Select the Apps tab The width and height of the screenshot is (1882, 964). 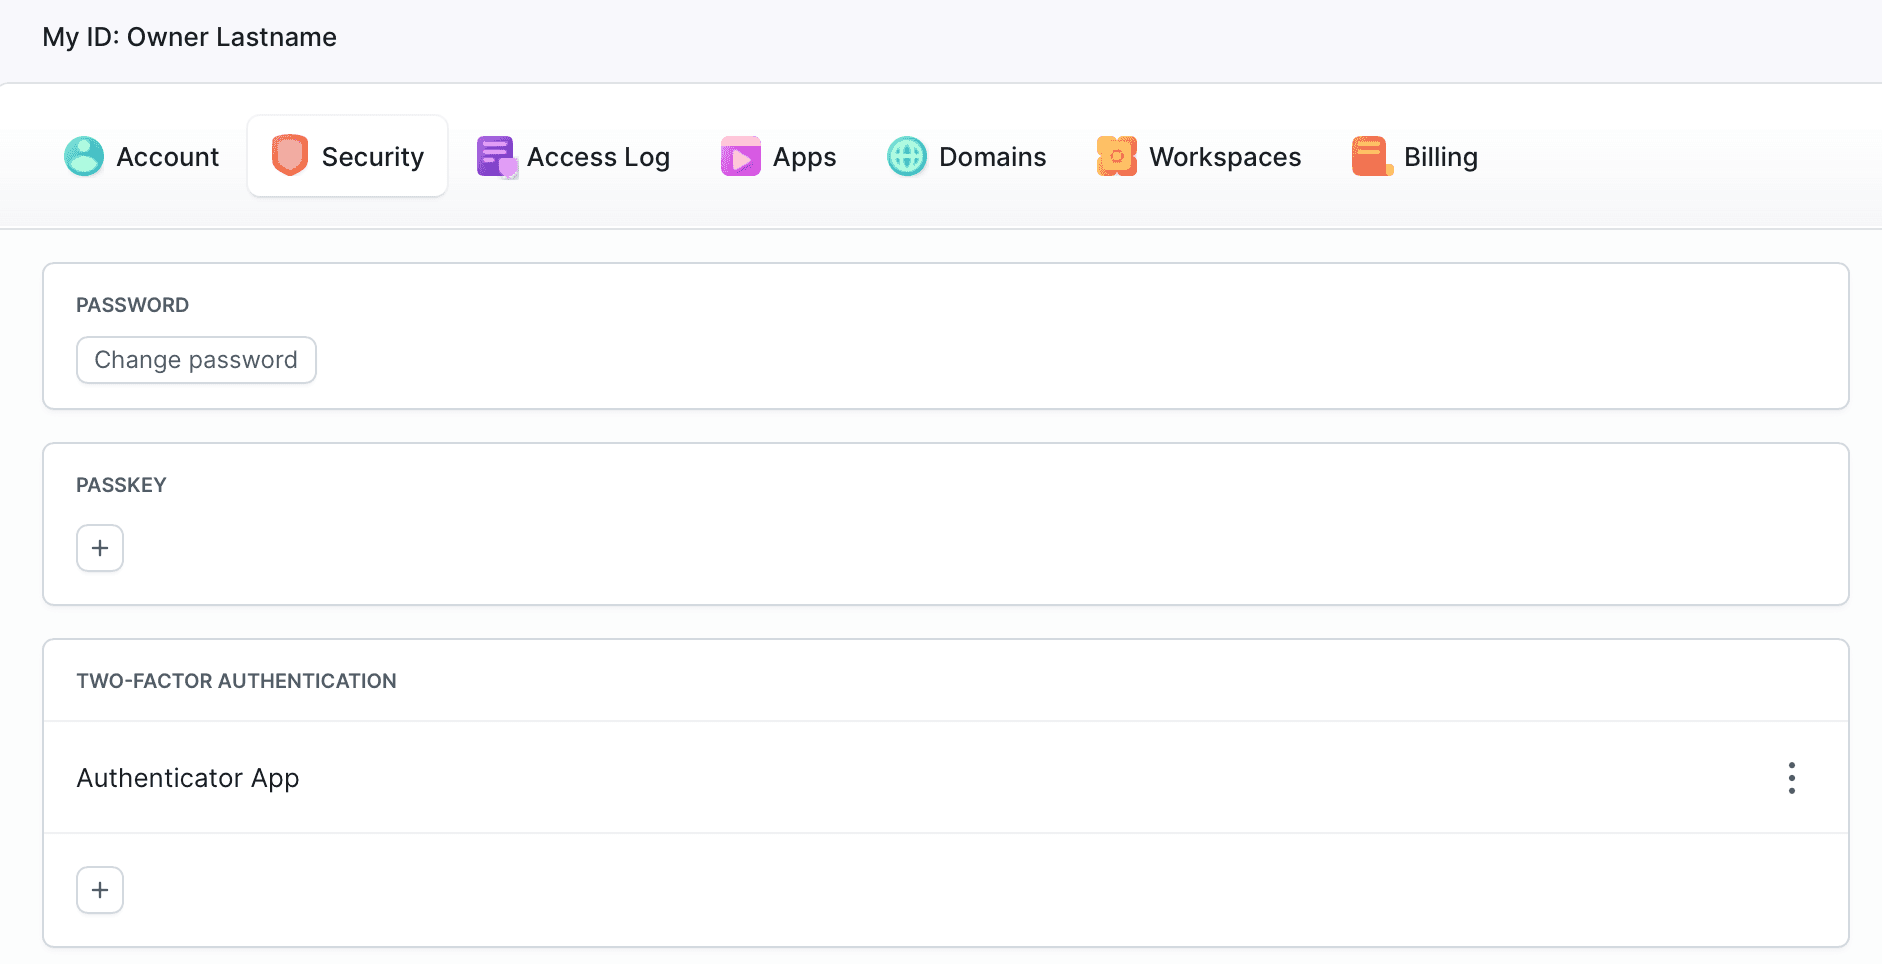[803, 156]
